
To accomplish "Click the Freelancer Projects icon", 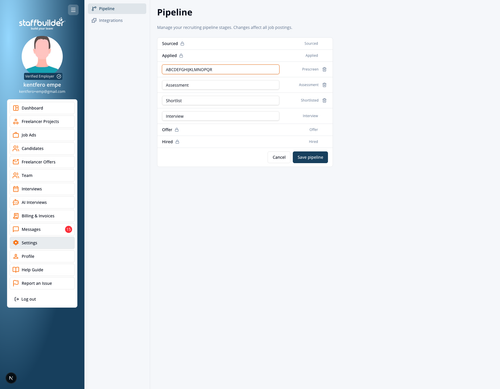I will [16, 121].
